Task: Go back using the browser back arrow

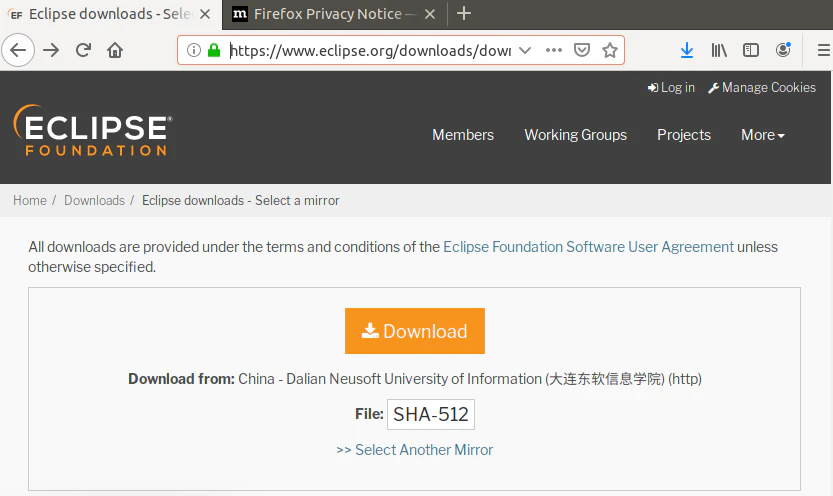Action: (x=18, y=50)
